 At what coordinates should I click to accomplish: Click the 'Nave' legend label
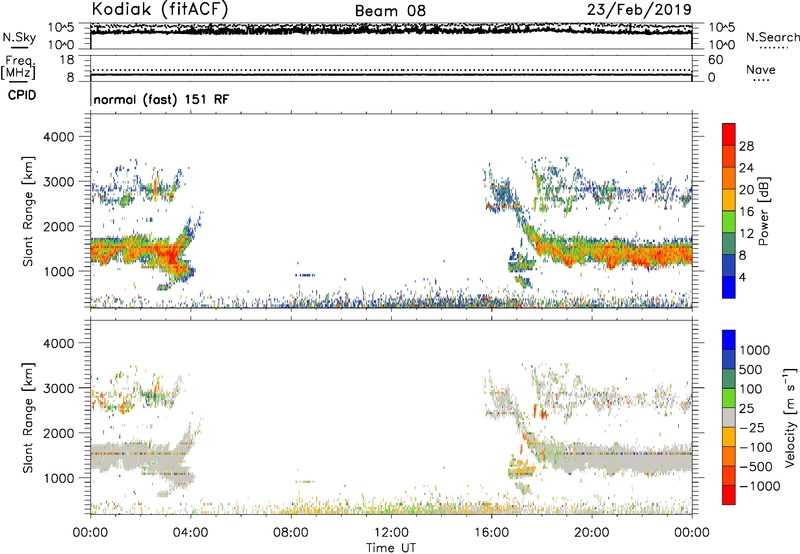(761, 69)
